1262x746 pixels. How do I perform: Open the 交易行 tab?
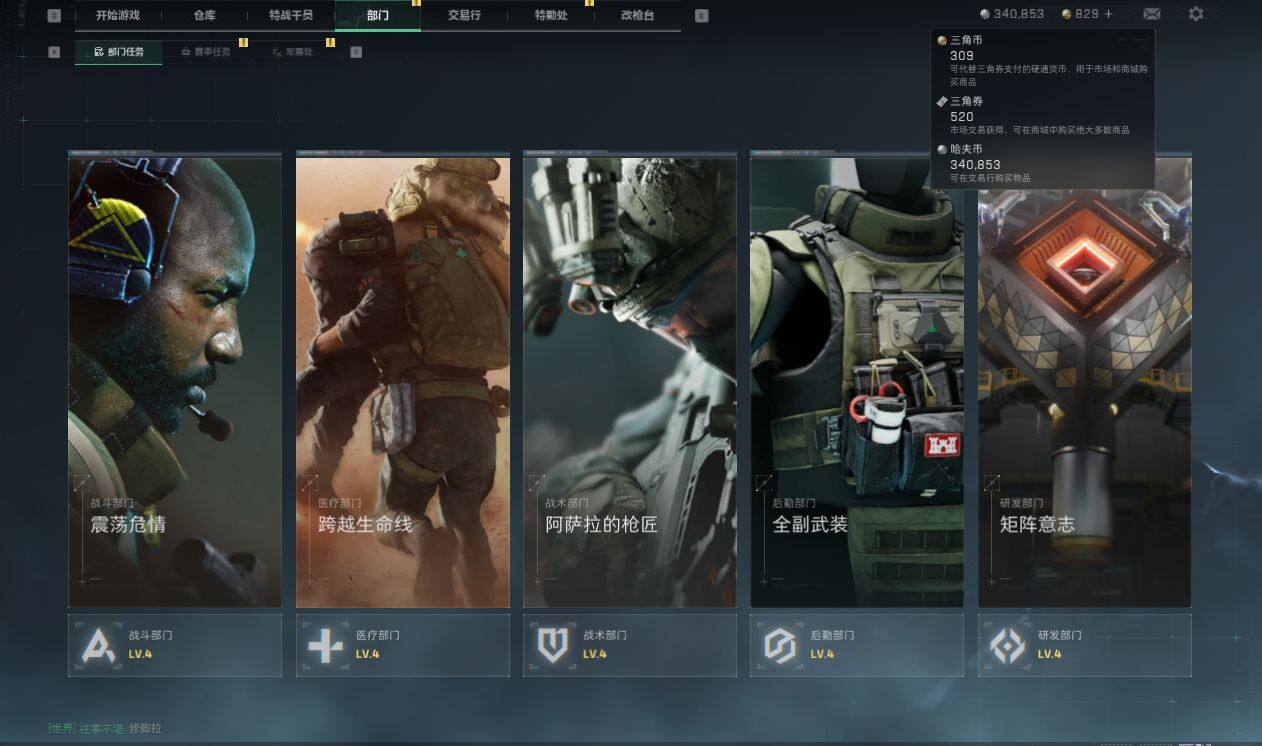464,15
